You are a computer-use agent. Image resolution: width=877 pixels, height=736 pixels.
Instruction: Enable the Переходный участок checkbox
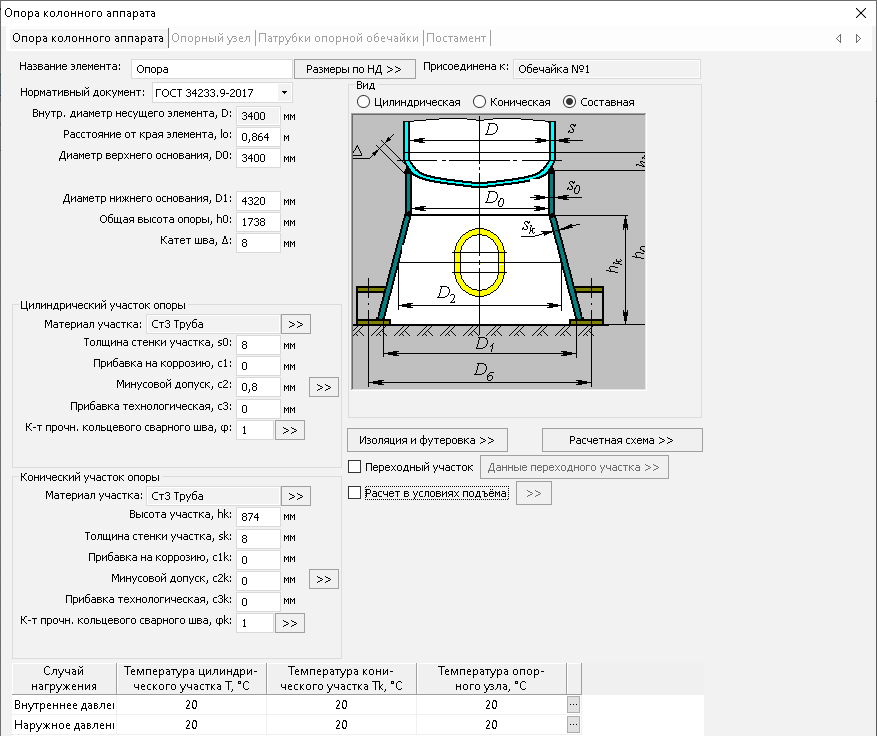click(355, 466)
